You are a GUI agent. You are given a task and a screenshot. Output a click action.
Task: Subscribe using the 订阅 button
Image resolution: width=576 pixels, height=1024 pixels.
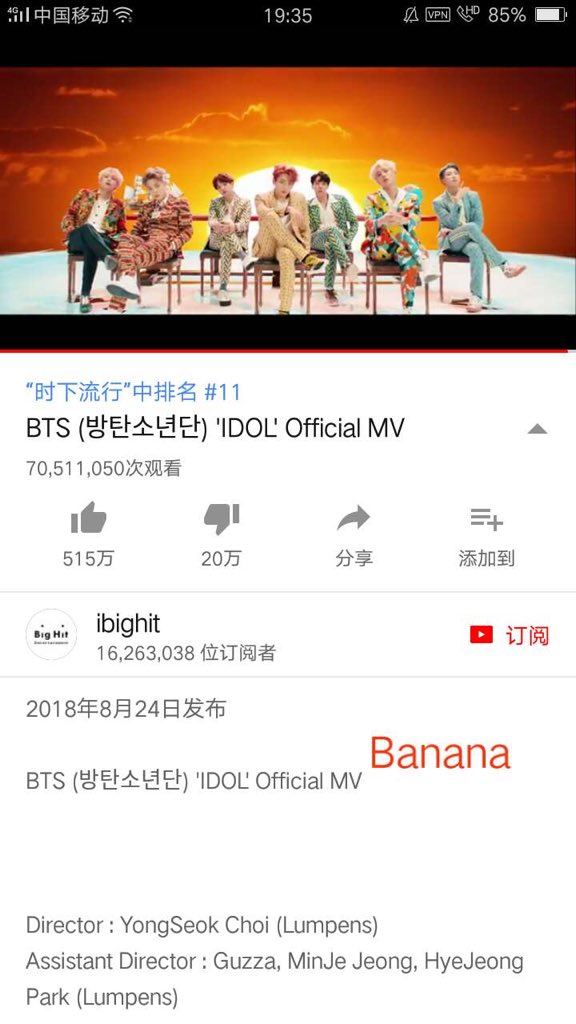(x=527, y=635)
